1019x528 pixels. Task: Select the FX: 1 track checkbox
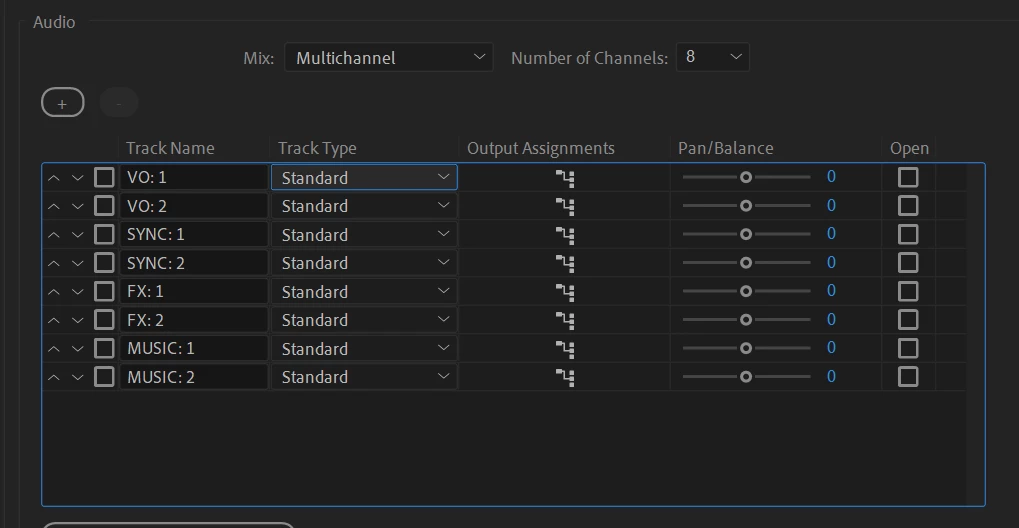pyautogui.click(x=104, y=291)
